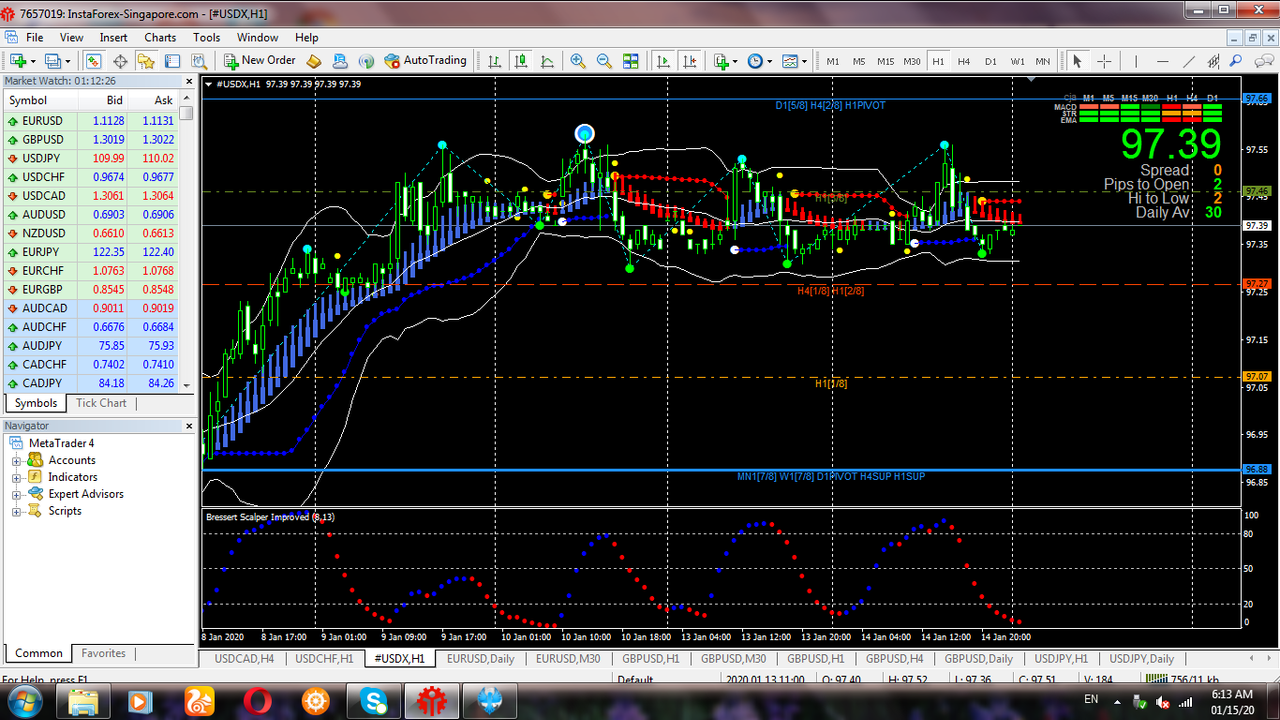This screenshot has width=1280, height=720.
Task: Switch chart to line chart style
Action: (x=547, y=61)
